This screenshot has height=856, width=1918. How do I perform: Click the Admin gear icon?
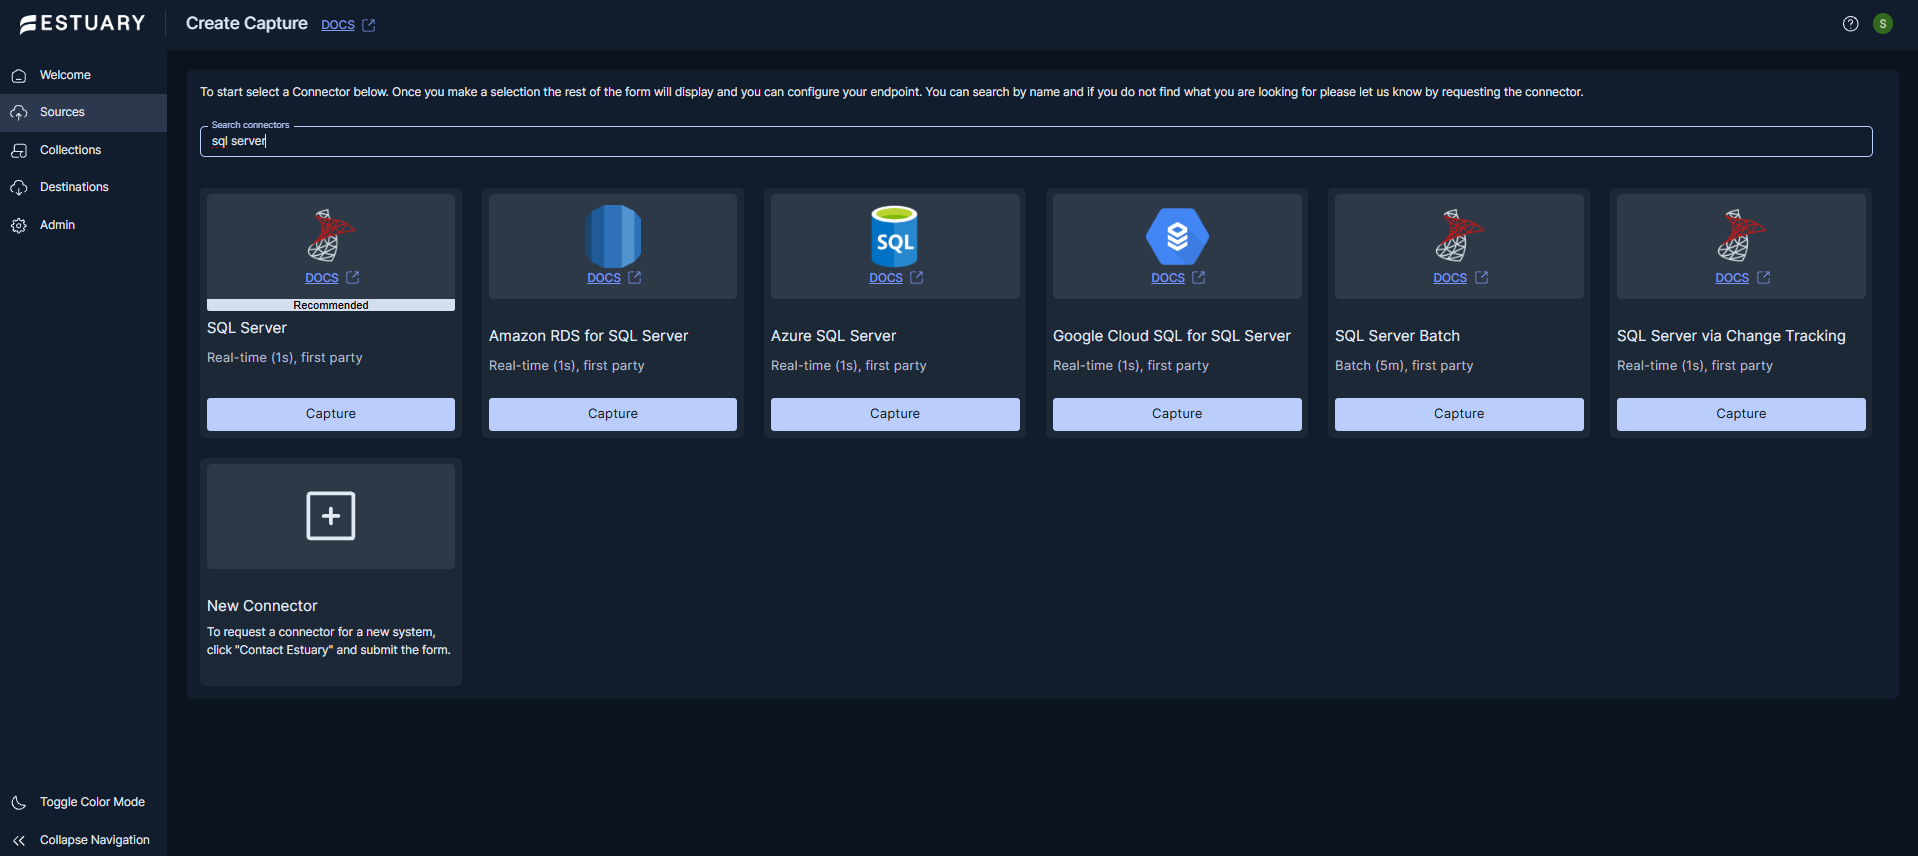[x=19, y=226]
